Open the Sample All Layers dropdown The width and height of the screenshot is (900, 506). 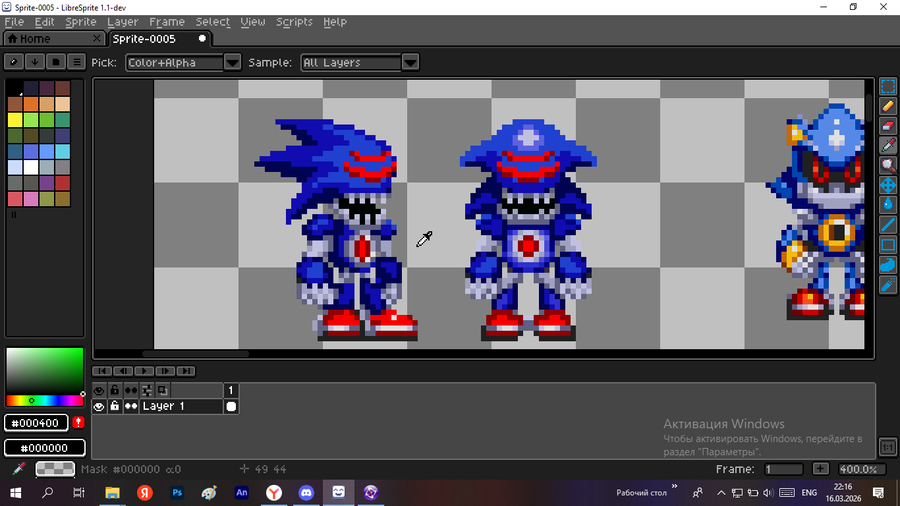[x=351, y=62]
